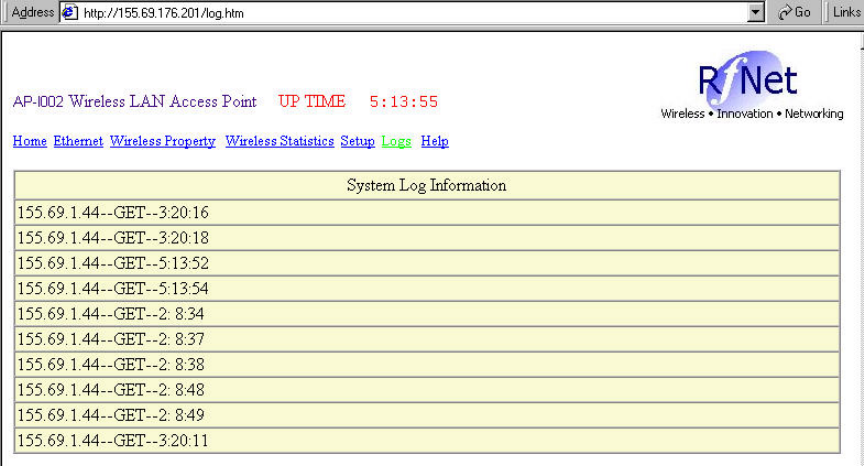Select log entry GET--2: 8:34
Image resolution: width=864 pixels, height=466 pixels.
(x=426, y=314)
